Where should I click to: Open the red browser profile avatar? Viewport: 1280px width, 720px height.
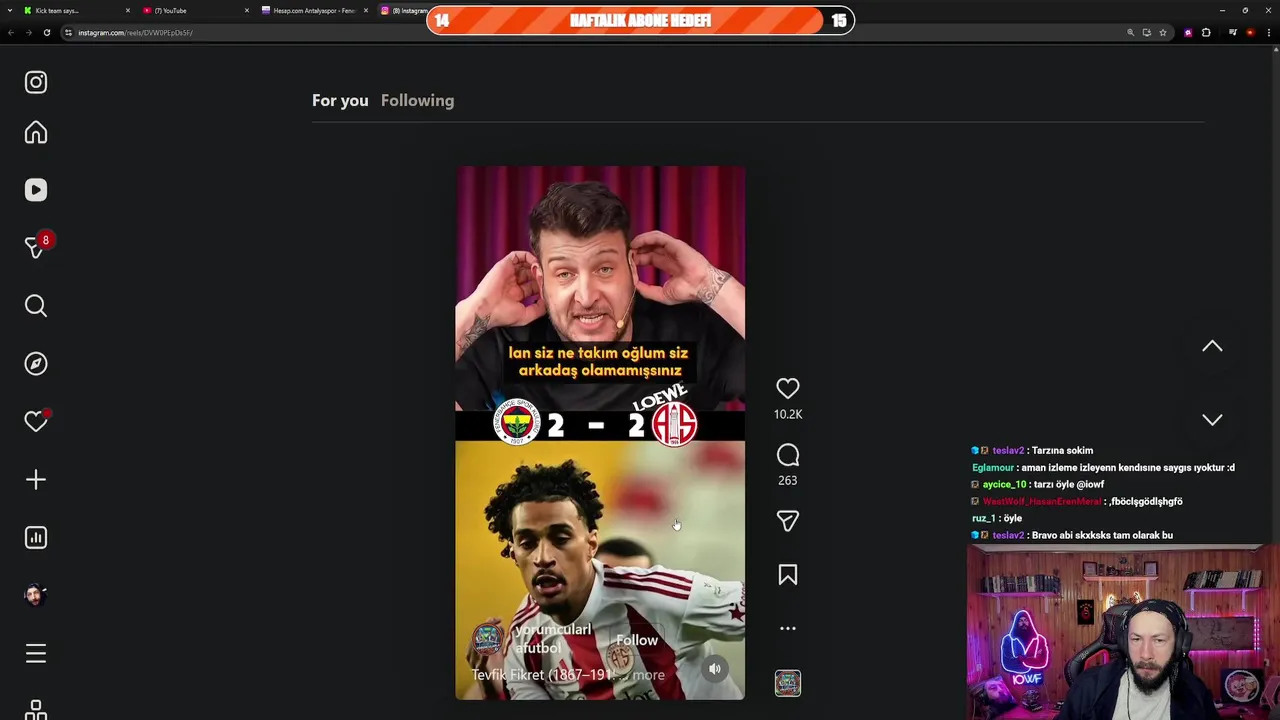1250,32
